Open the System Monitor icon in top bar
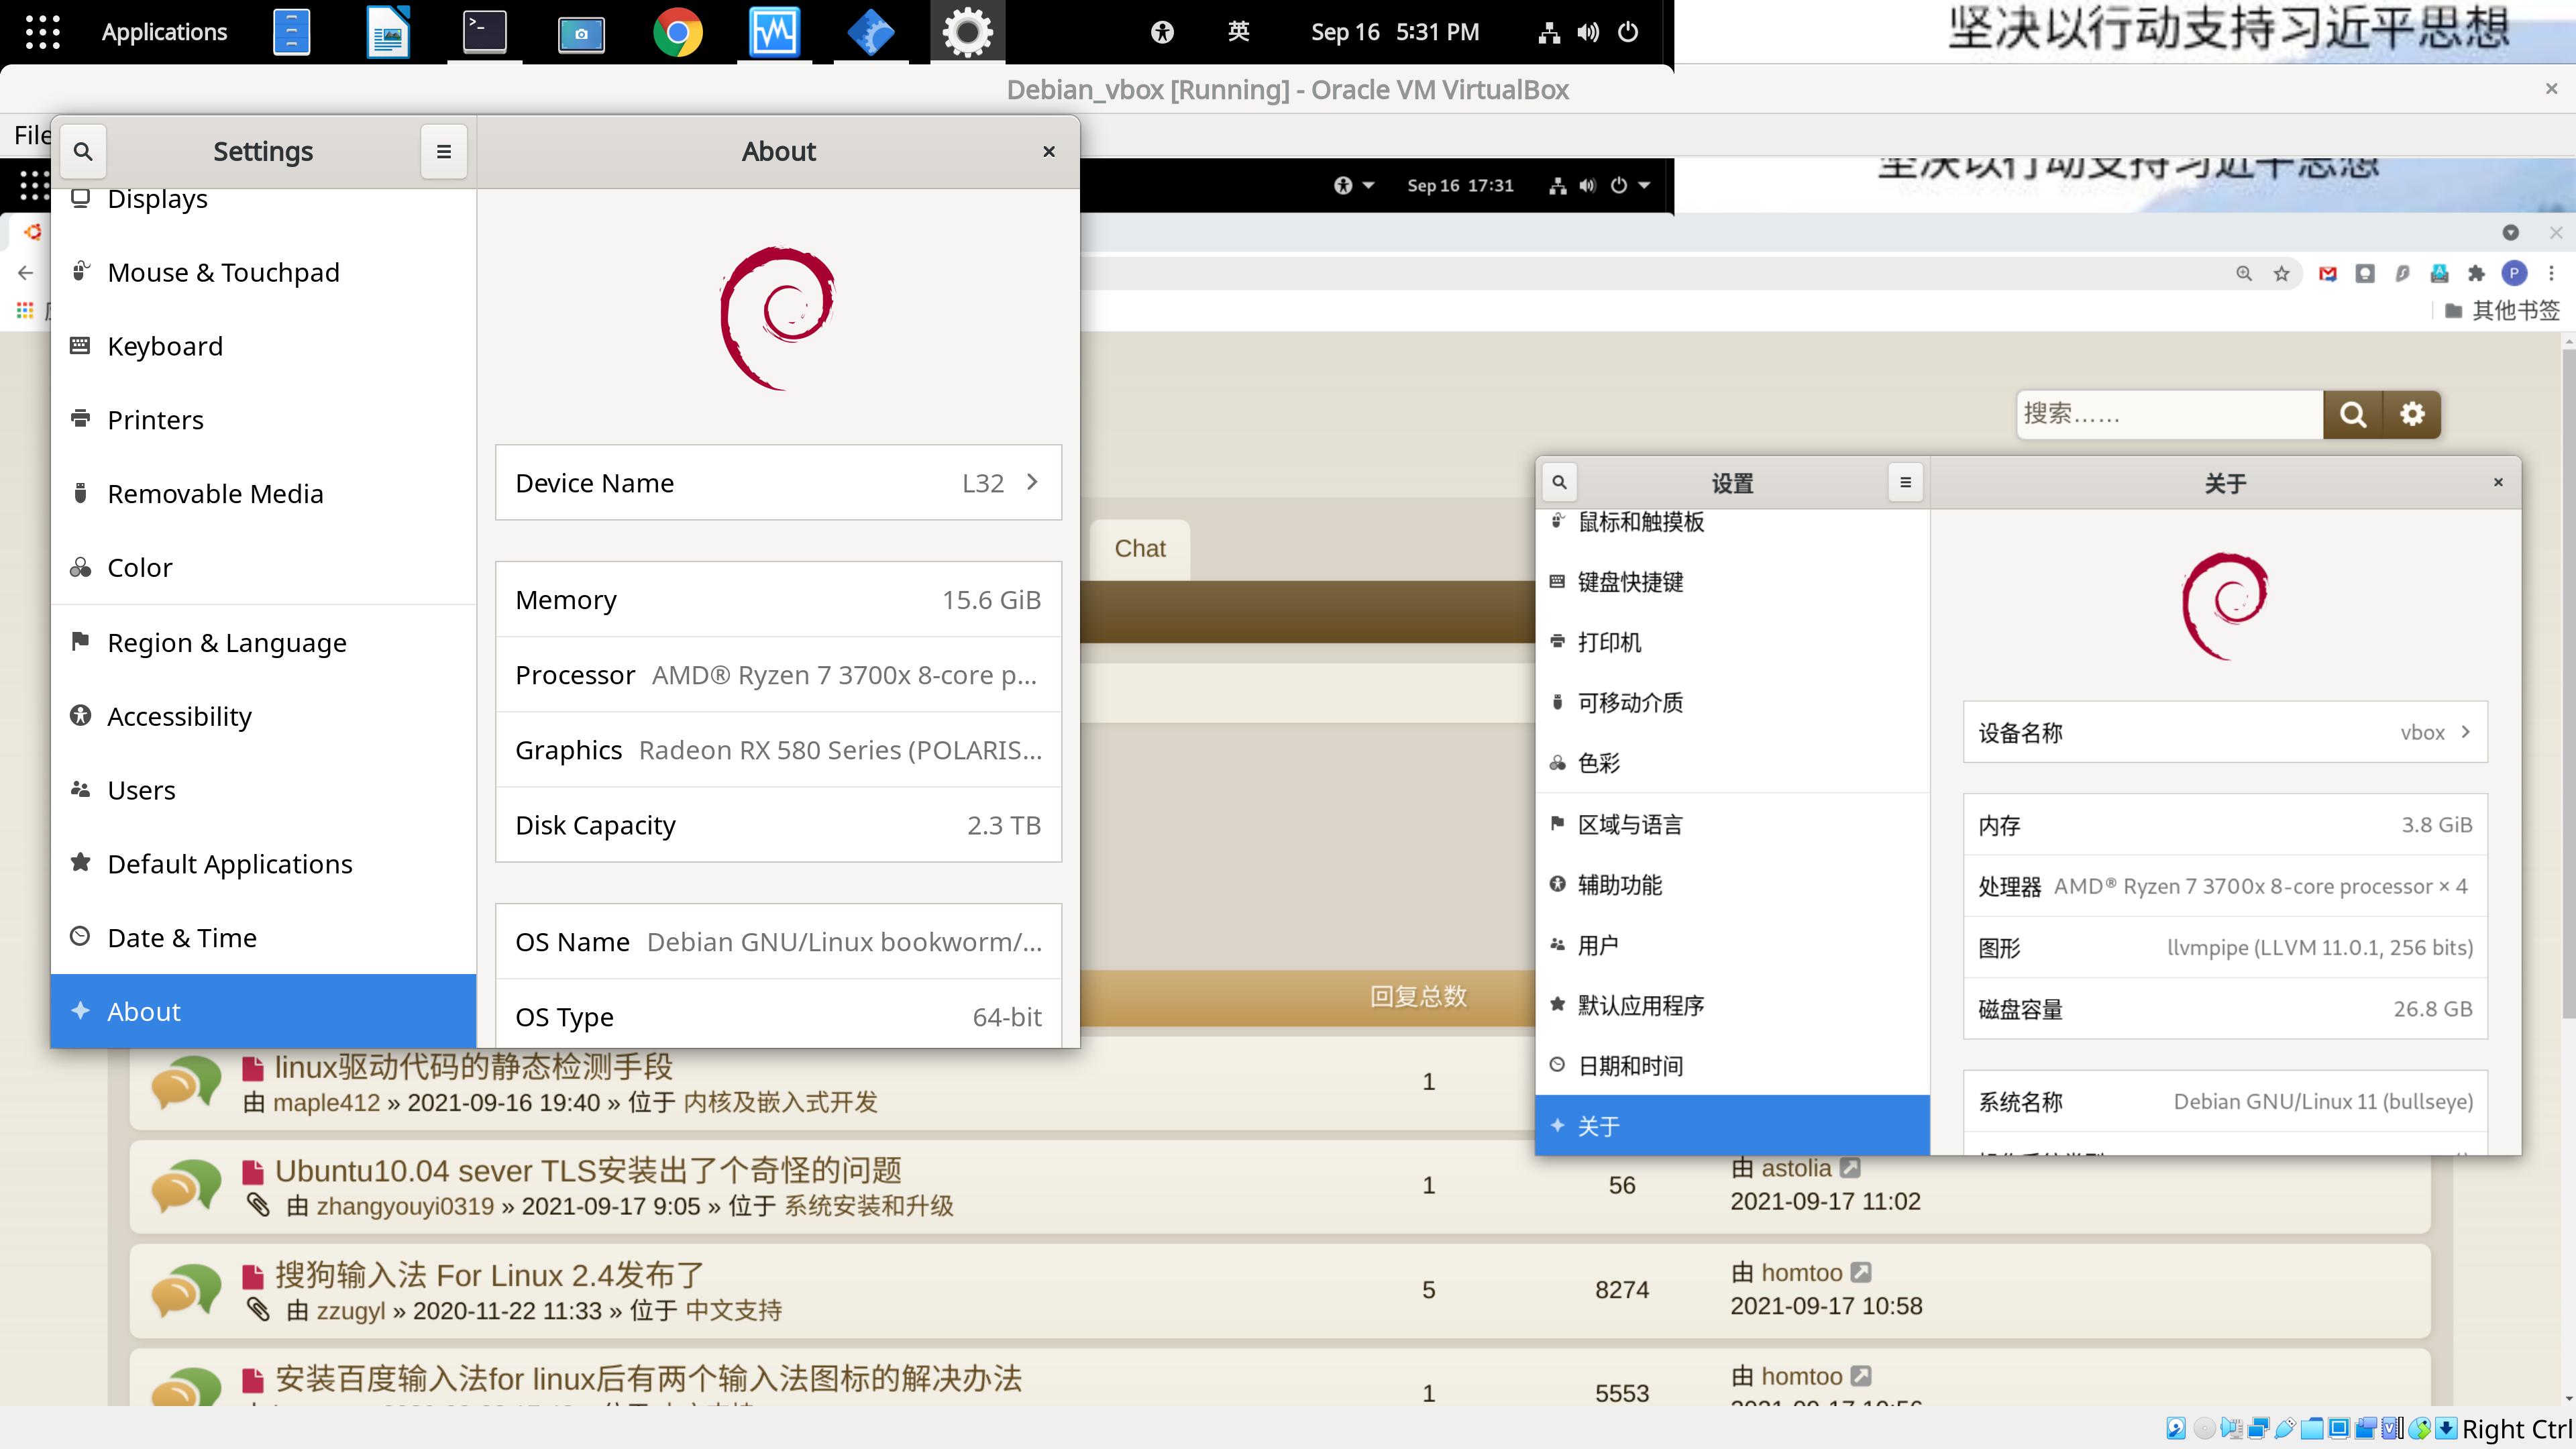This screenshot has height=1449, width=2576. click(x=774, y=32)
